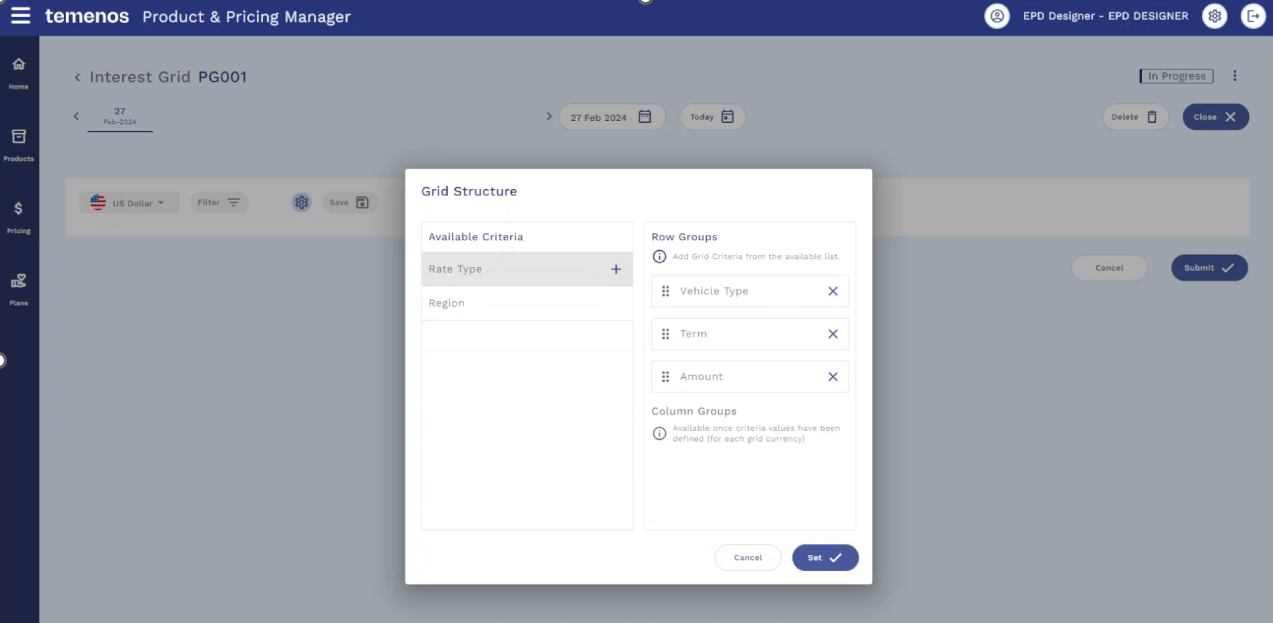The image size is (1273, 623).
Task: Click the Today button
Action: [x=712, y=117]
